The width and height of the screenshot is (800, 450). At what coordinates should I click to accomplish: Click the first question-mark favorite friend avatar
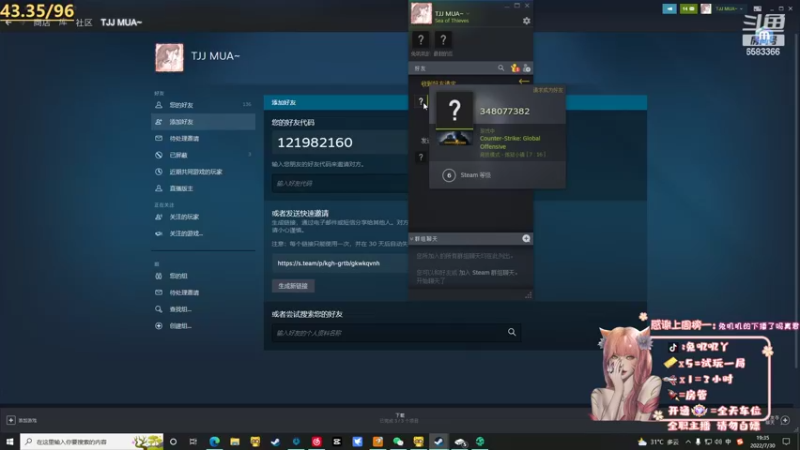point(420,40)
